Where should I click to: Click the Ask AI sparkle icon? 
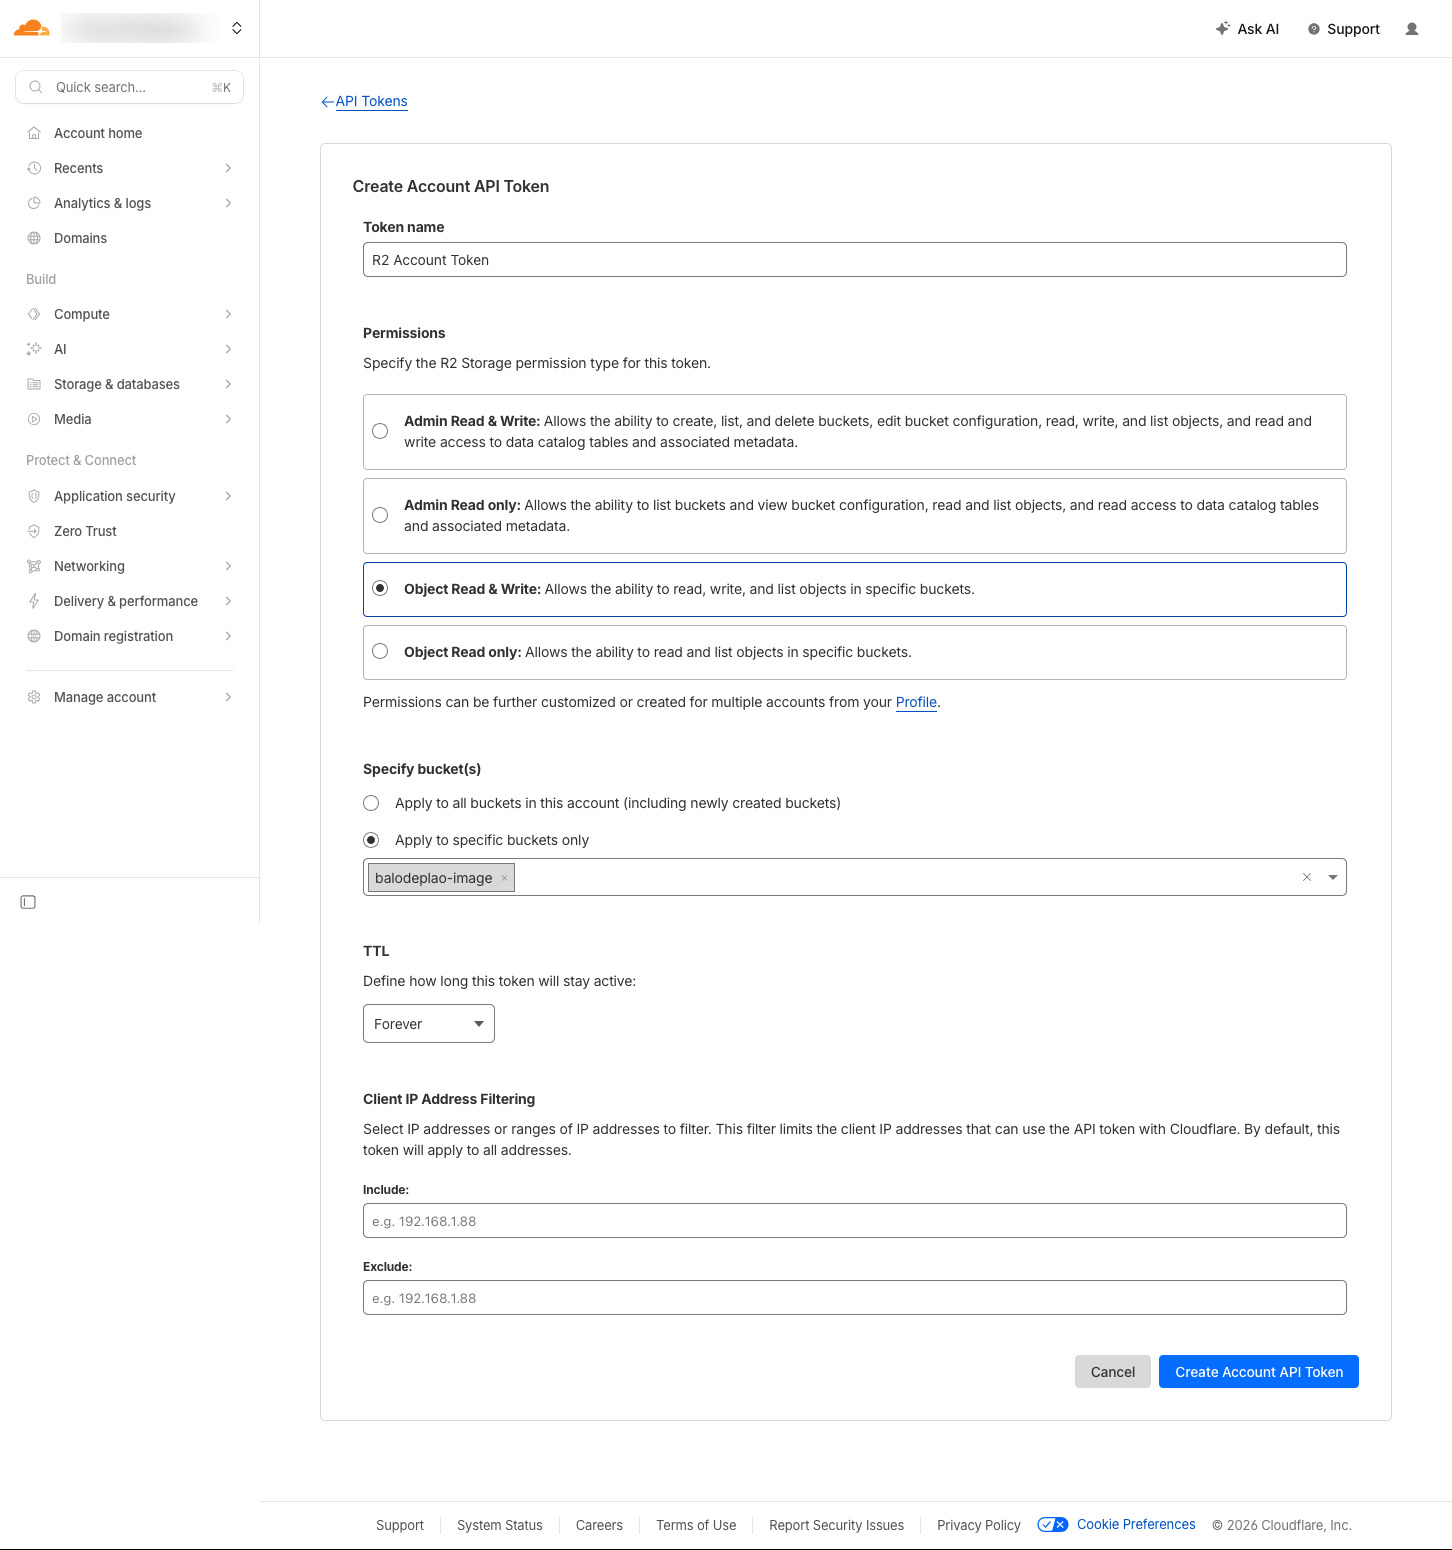pyautogui.click(x=1222, y=29)
